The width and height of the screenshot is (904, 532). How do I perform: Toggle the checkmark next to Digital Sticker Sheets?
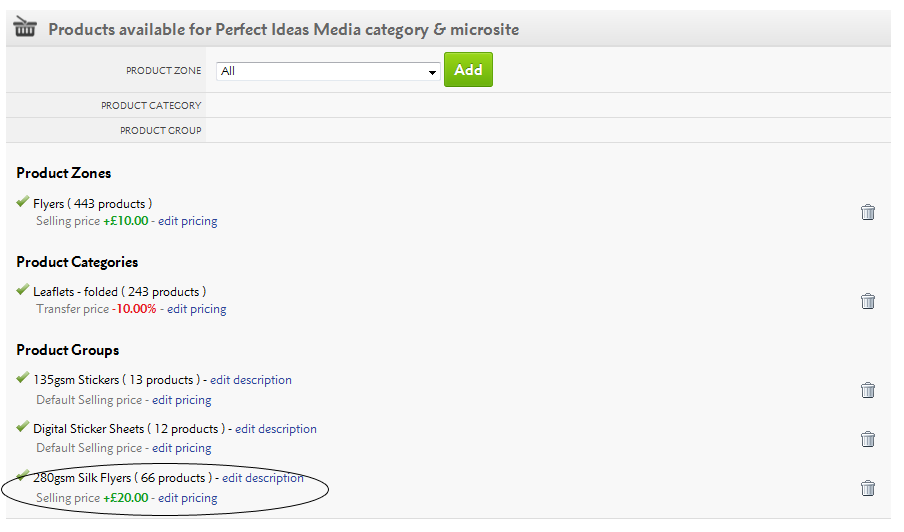22,427
